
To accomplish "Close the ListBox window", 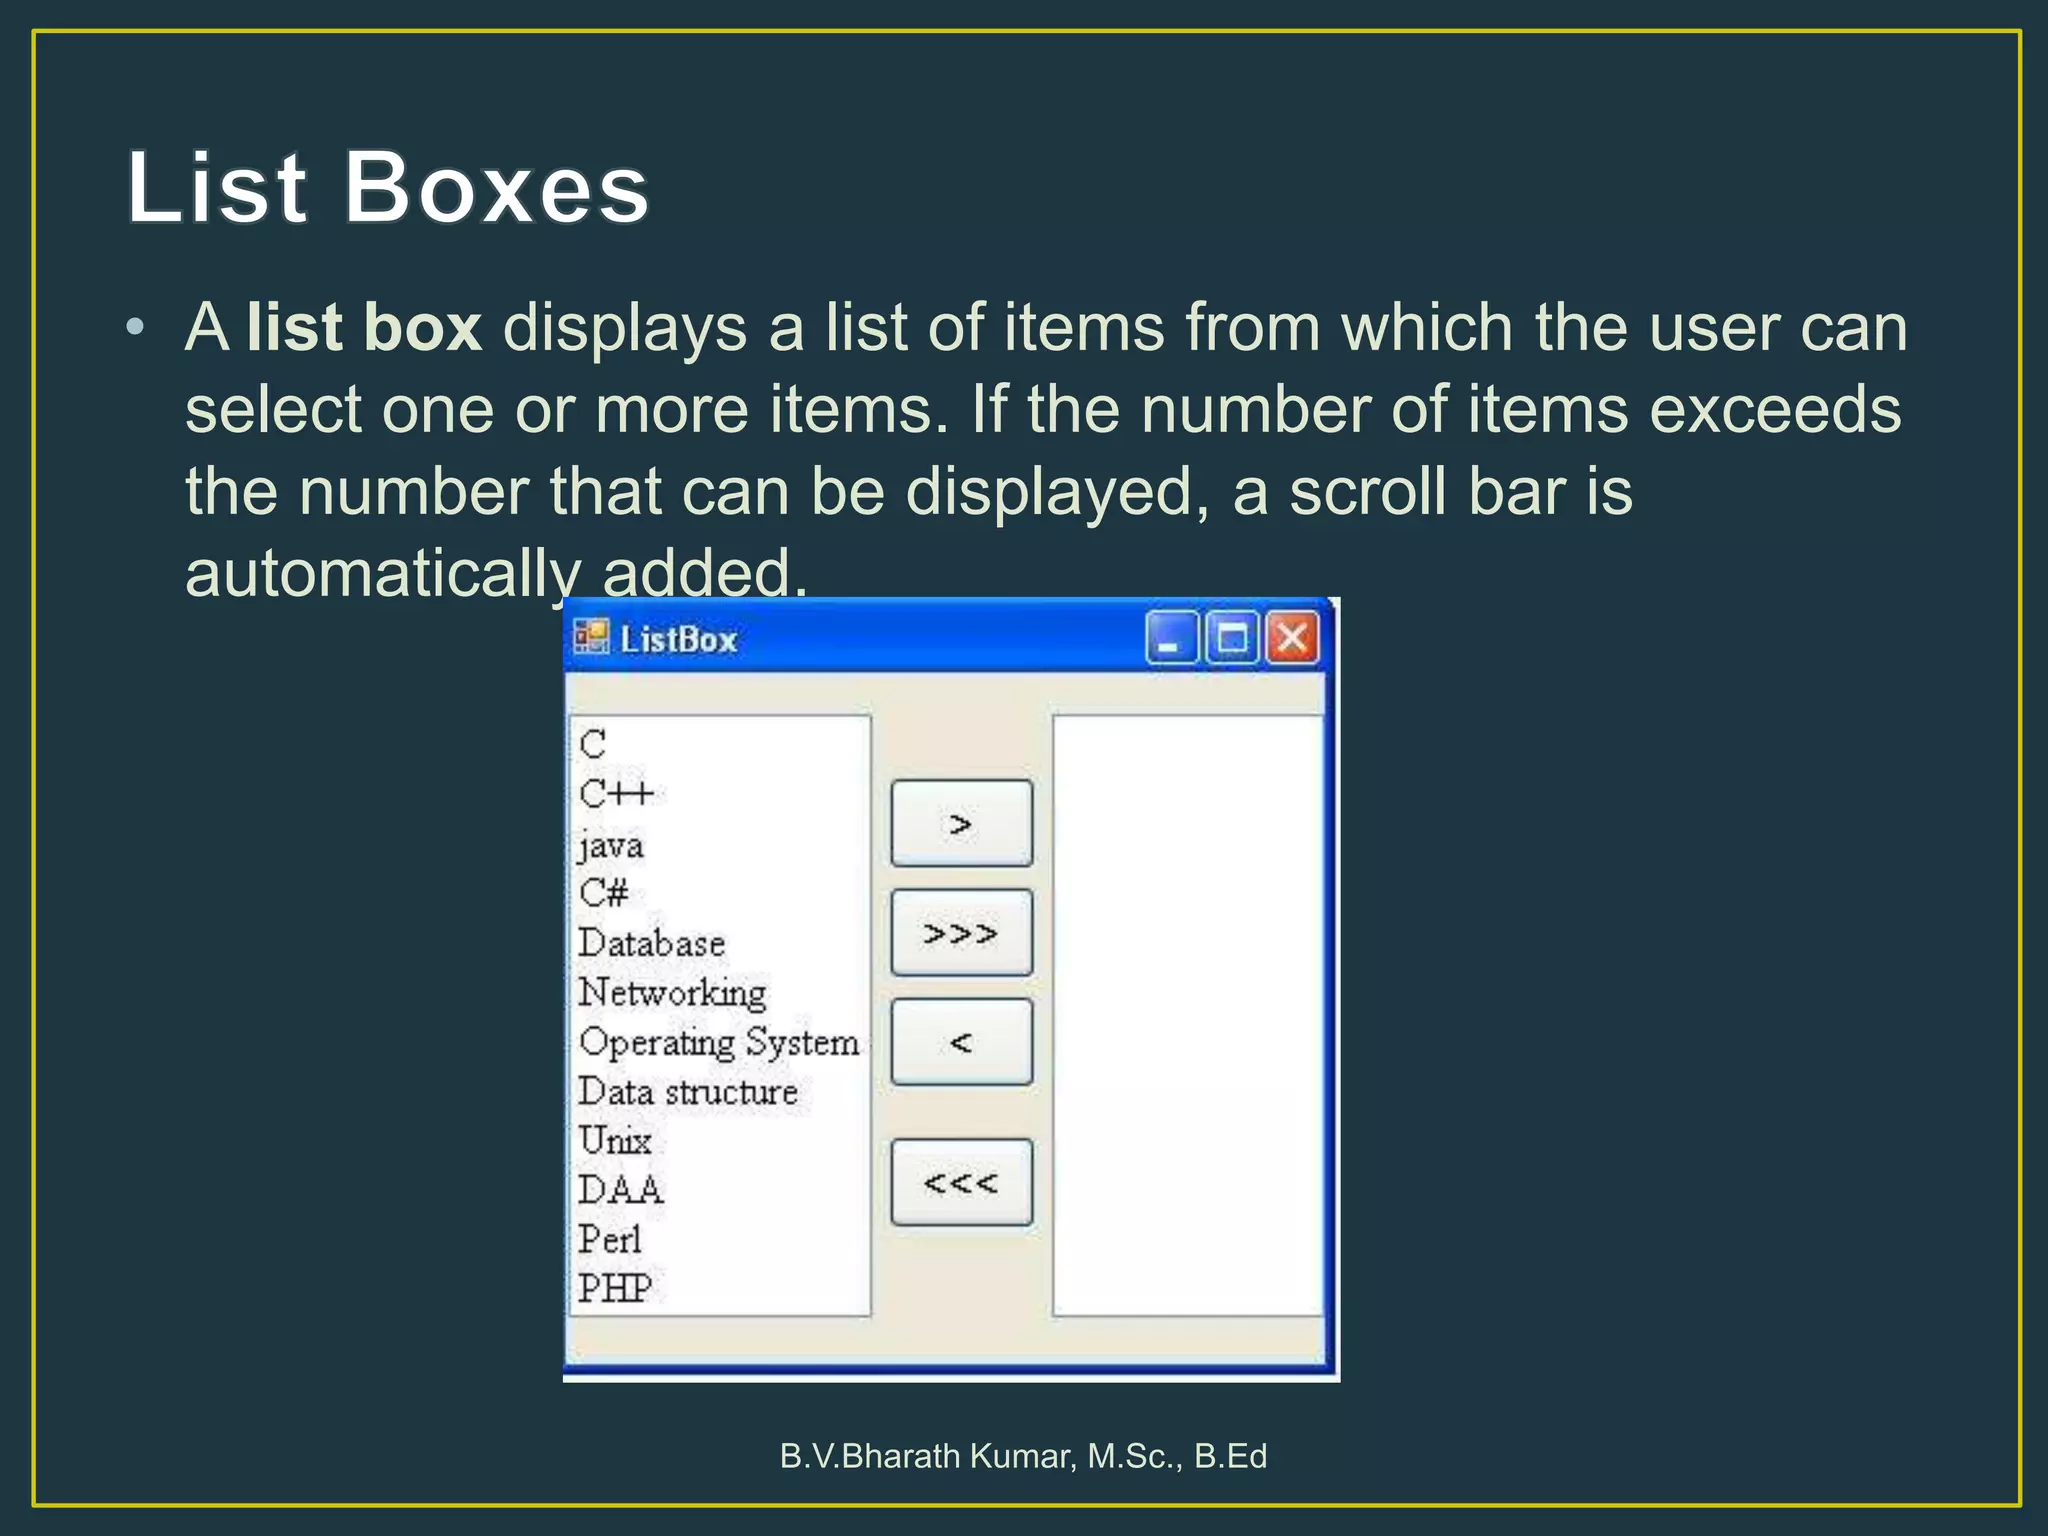I will 1292,638.
